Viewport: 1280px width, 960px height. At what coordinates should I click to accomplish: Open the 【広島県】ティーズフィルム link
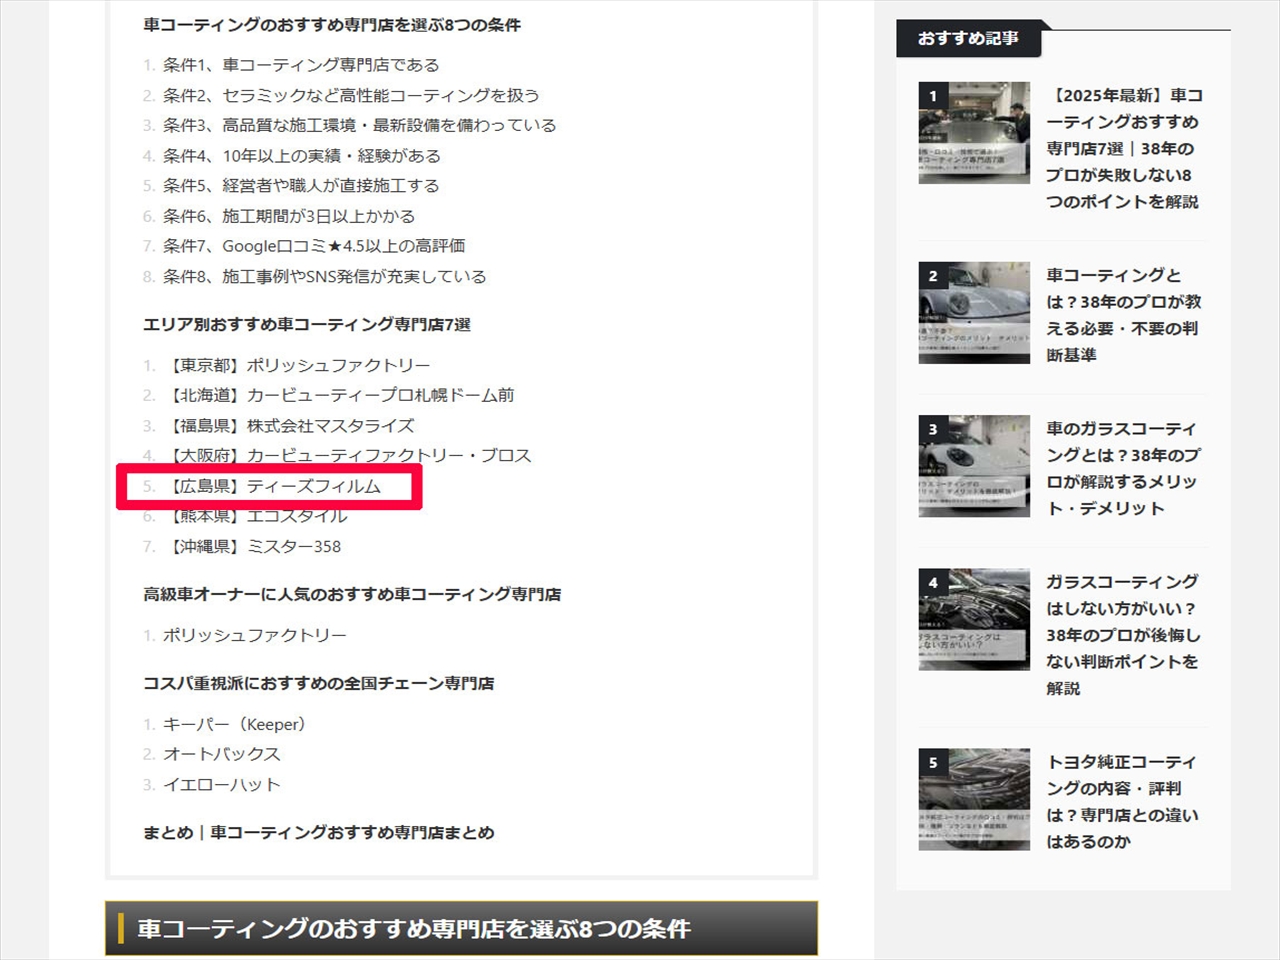274,486
